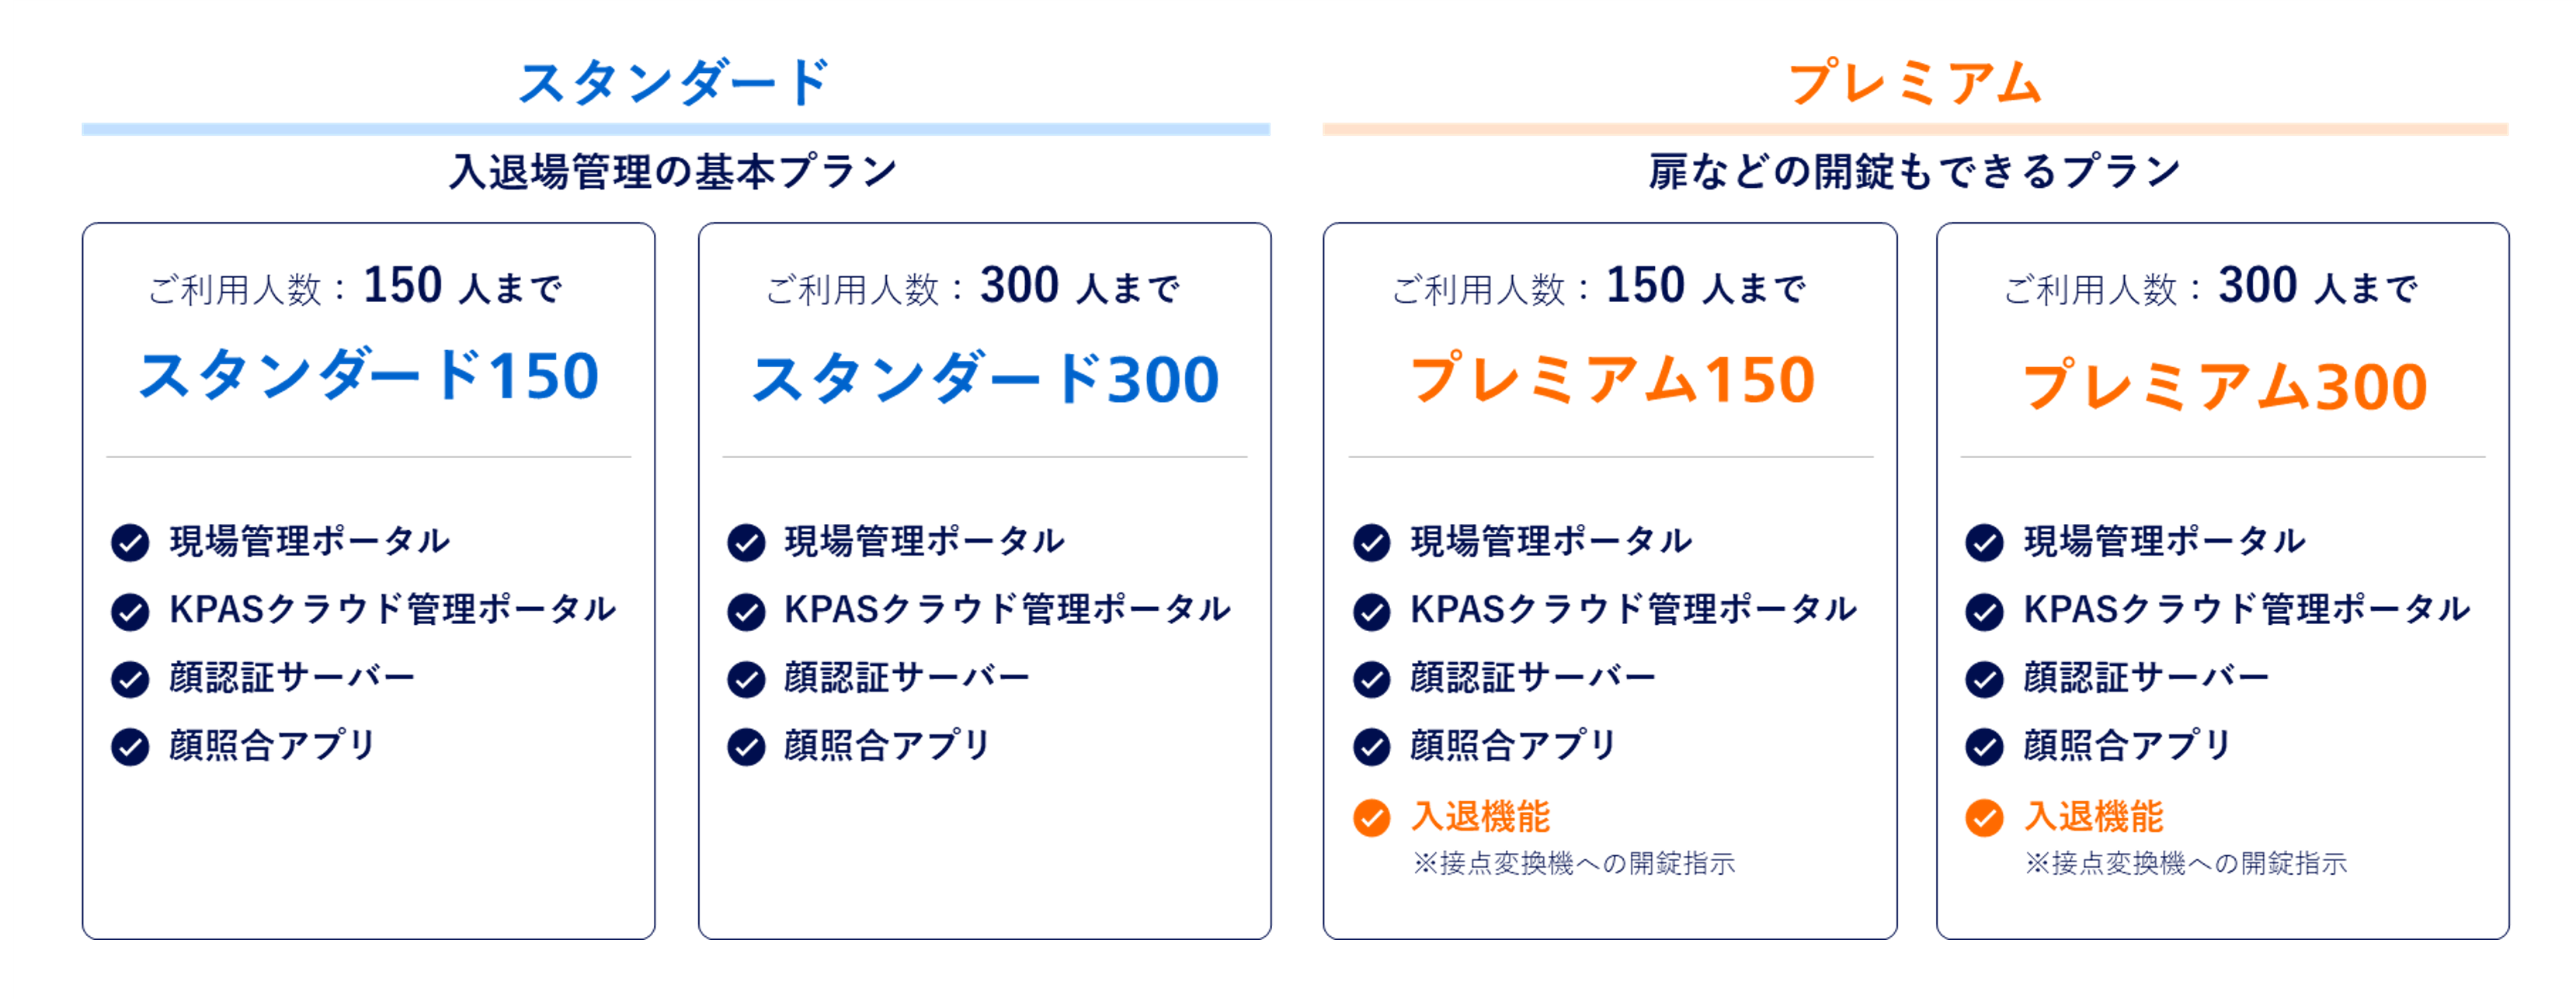Click the 顔認証サーバー check icon in プレミアム150

1371,679
